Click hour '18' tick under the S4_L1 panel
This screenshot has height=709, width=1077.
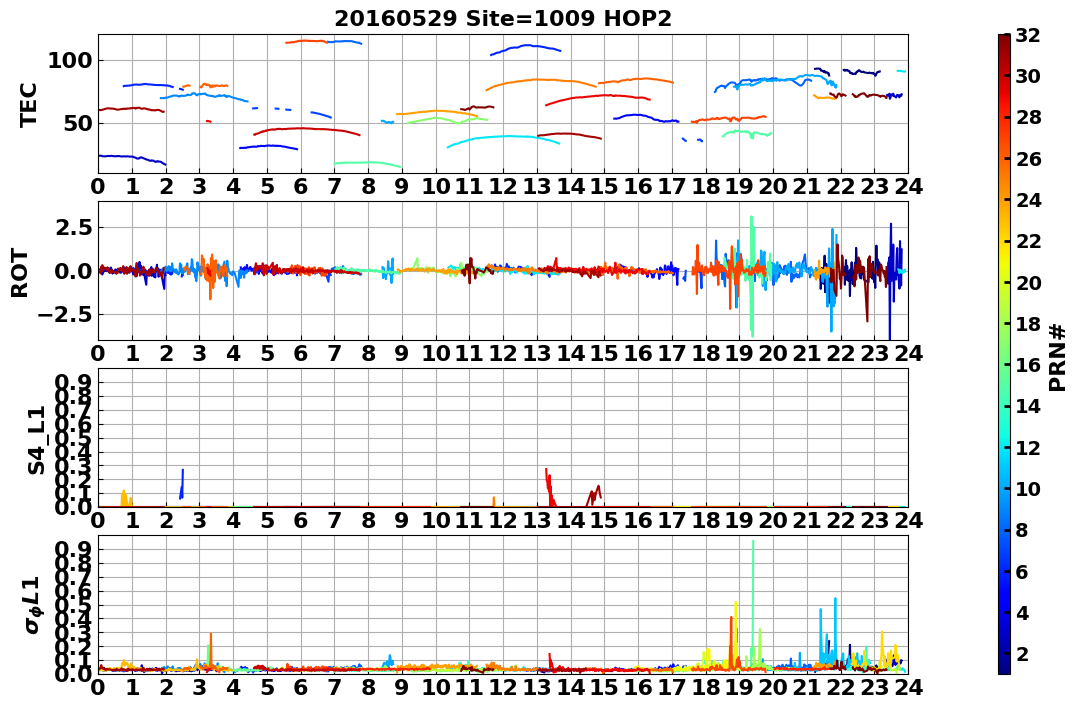[x=705, y=520]
